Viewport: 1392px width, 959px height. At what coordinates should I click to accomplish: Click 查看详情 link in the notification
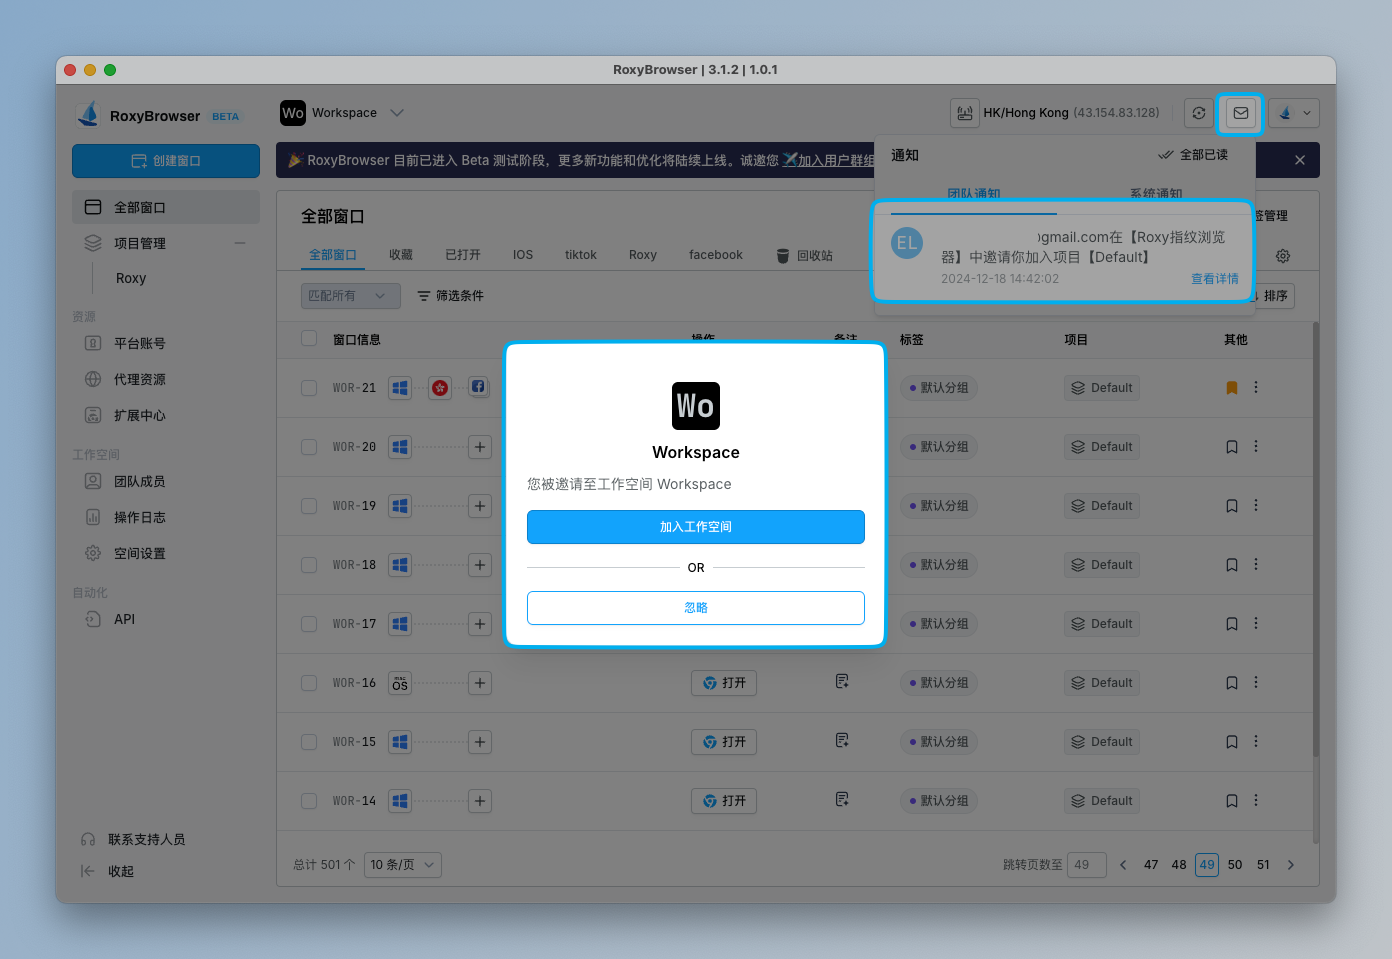pos(1215,279)
